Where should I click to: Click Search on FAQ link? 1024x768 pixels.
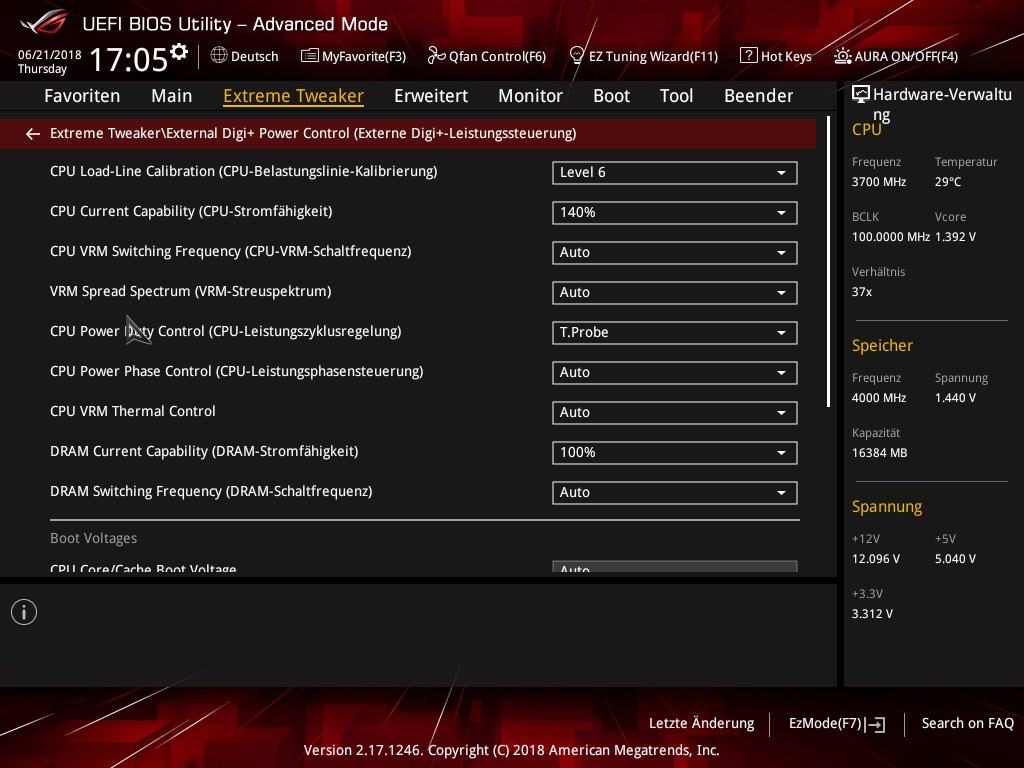pyautogui.click(x=967, y=724)
